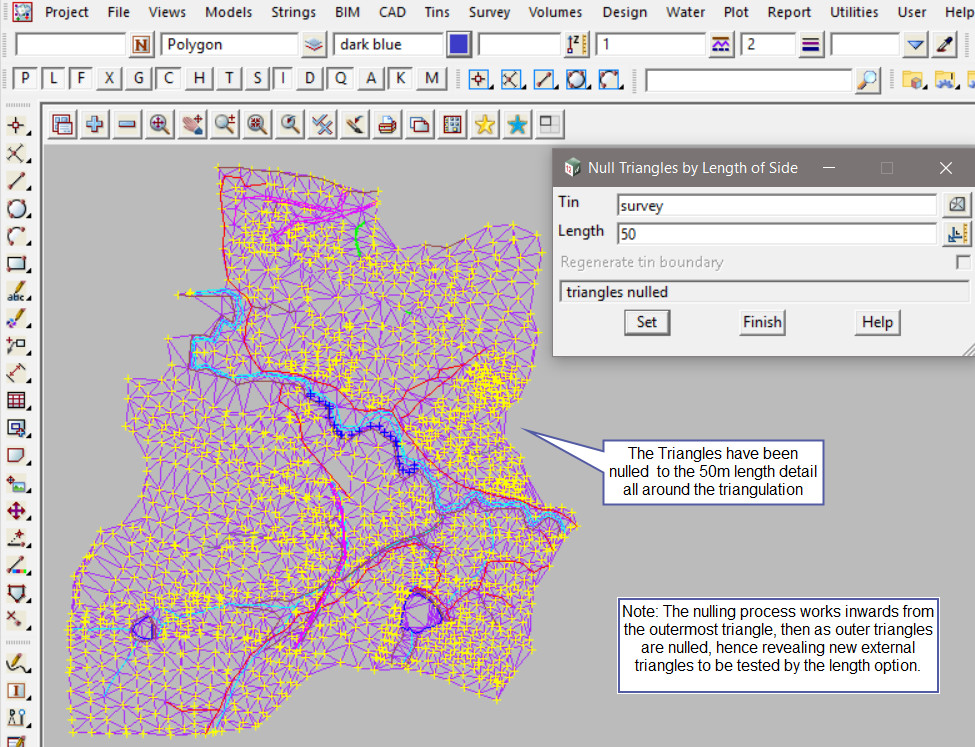This screenshot has height=747, width=975.
Task: Open the Polygon model layers picker
Action: 314,45
